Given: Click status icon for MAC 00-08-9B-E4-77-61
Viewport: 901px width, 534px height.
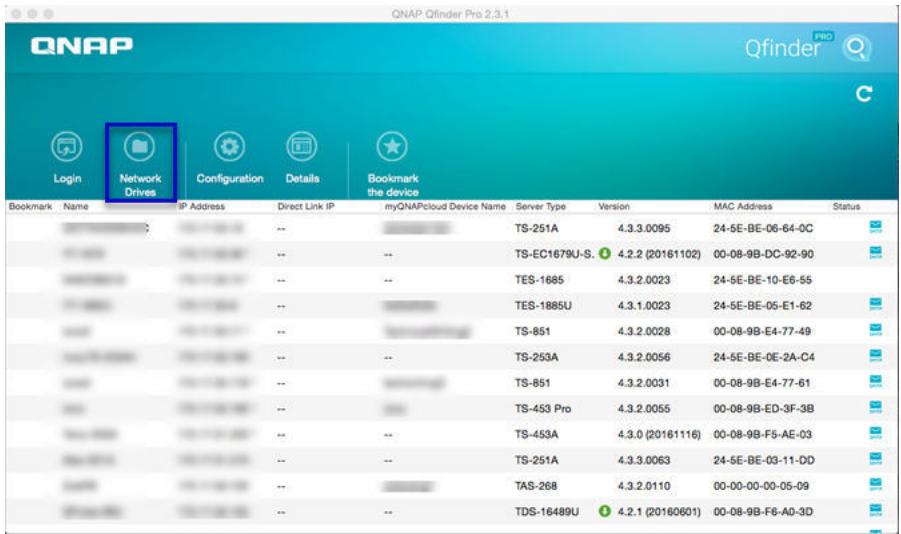Looking at the screenshot, I should tap(875, 382).
